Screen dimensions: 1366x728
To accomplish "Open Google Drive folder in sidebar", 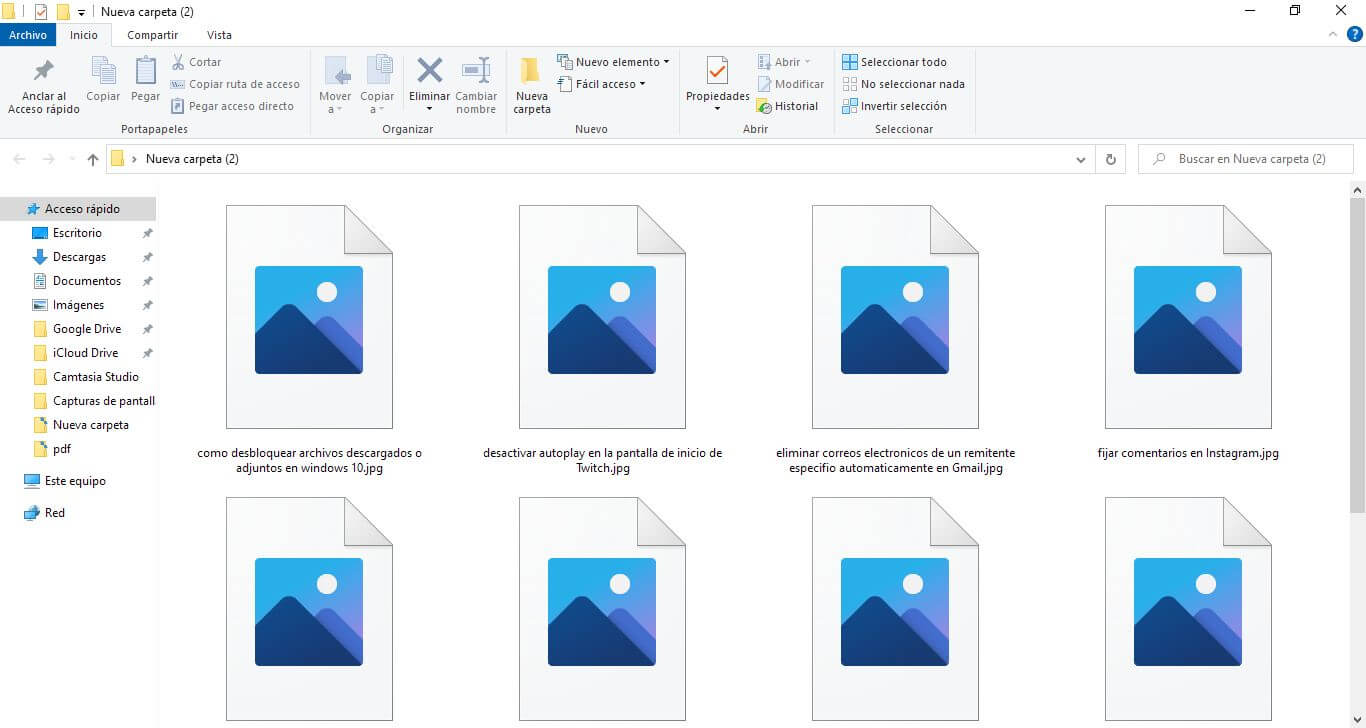I will pos(87,329).
